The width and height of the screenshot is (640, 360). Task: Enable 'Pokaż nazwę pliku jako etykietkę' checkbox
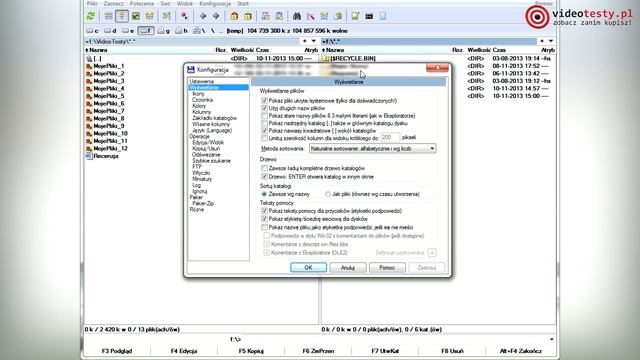(x=264, y=227)
